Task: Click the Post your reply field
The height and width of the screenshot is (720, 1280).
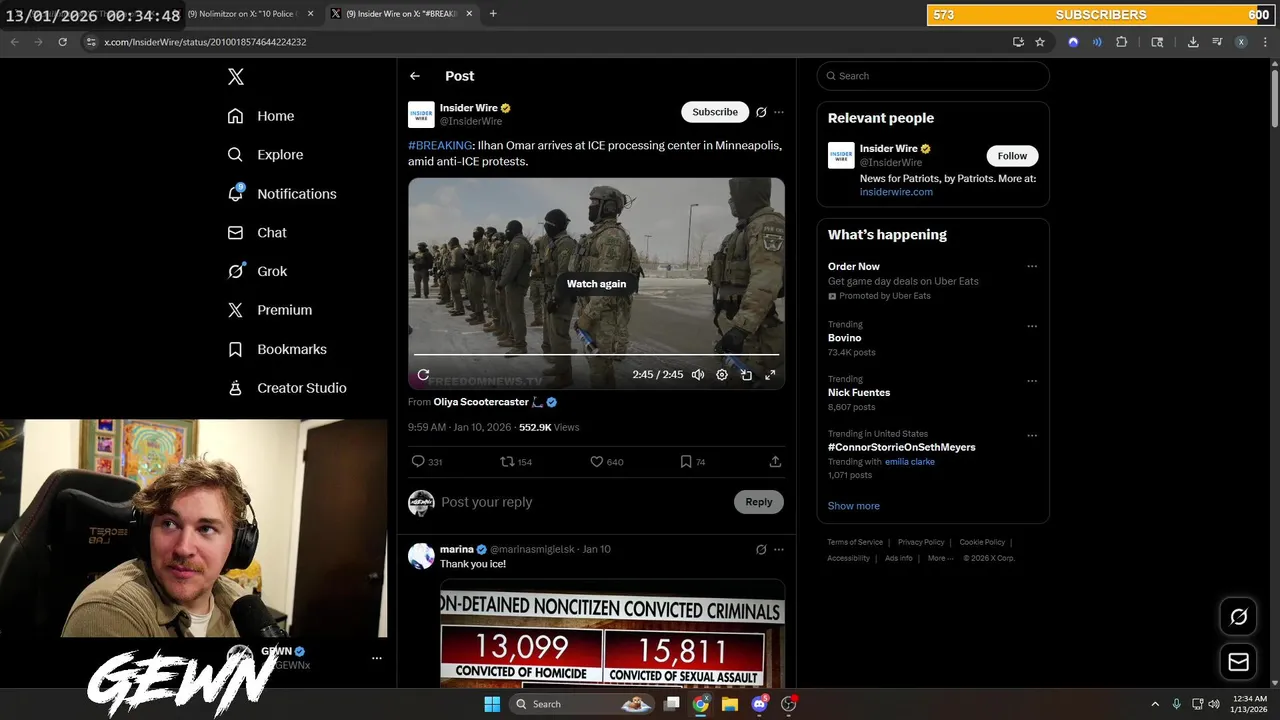Action: click(x=584, y=502)
